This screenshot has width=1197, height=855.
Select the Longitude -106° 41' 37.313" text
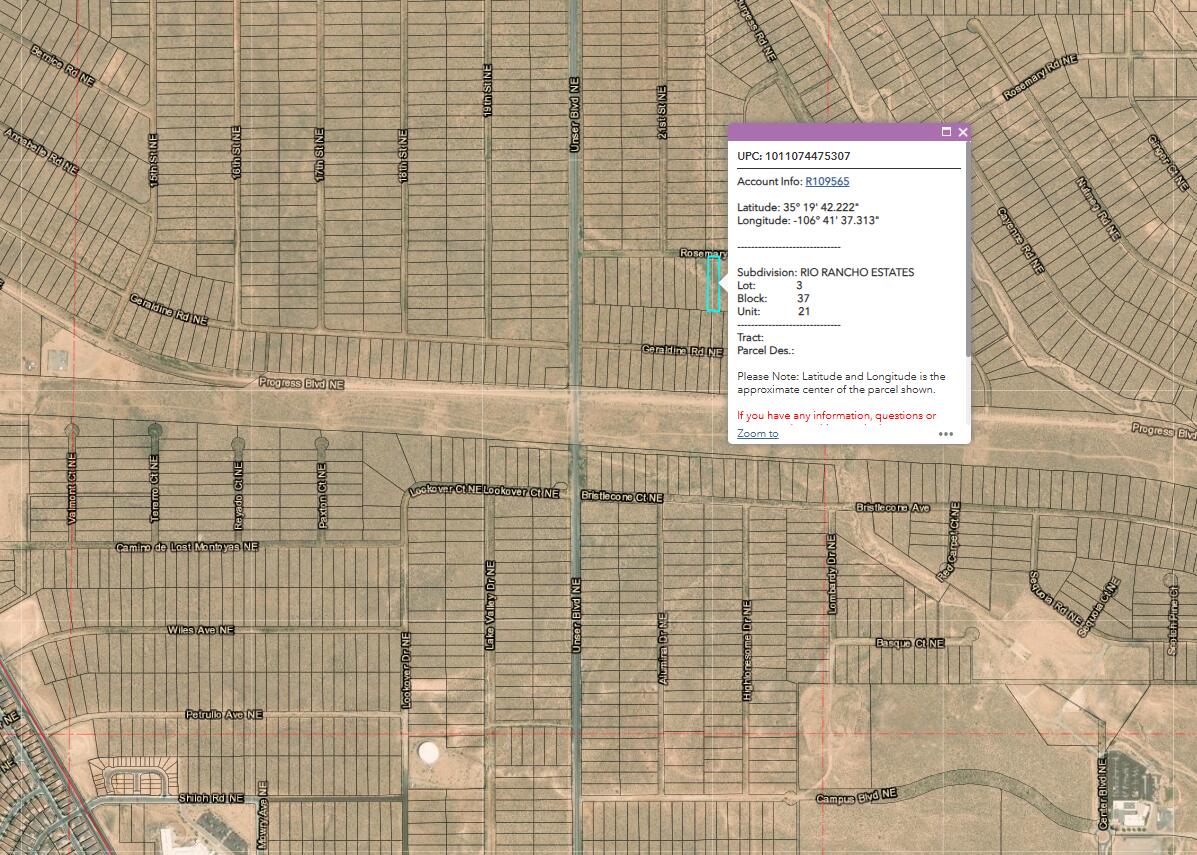808,221
